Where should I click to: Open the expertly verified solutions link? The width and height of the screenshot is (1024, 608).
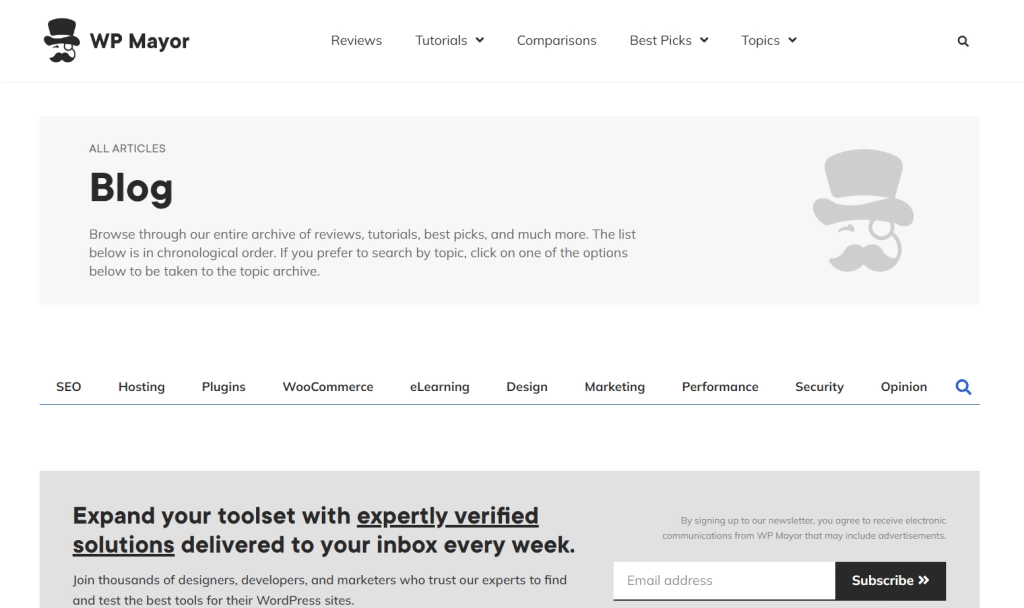click(x=447, y=516)
